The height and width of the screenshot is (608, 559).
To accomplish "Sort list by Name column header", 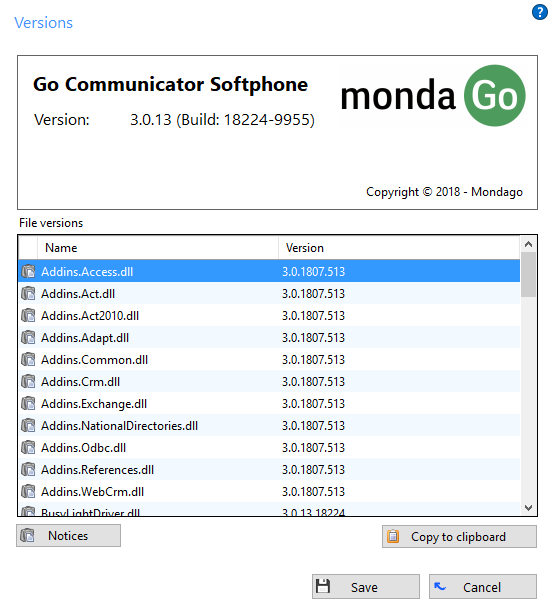I will click(158, 247).
